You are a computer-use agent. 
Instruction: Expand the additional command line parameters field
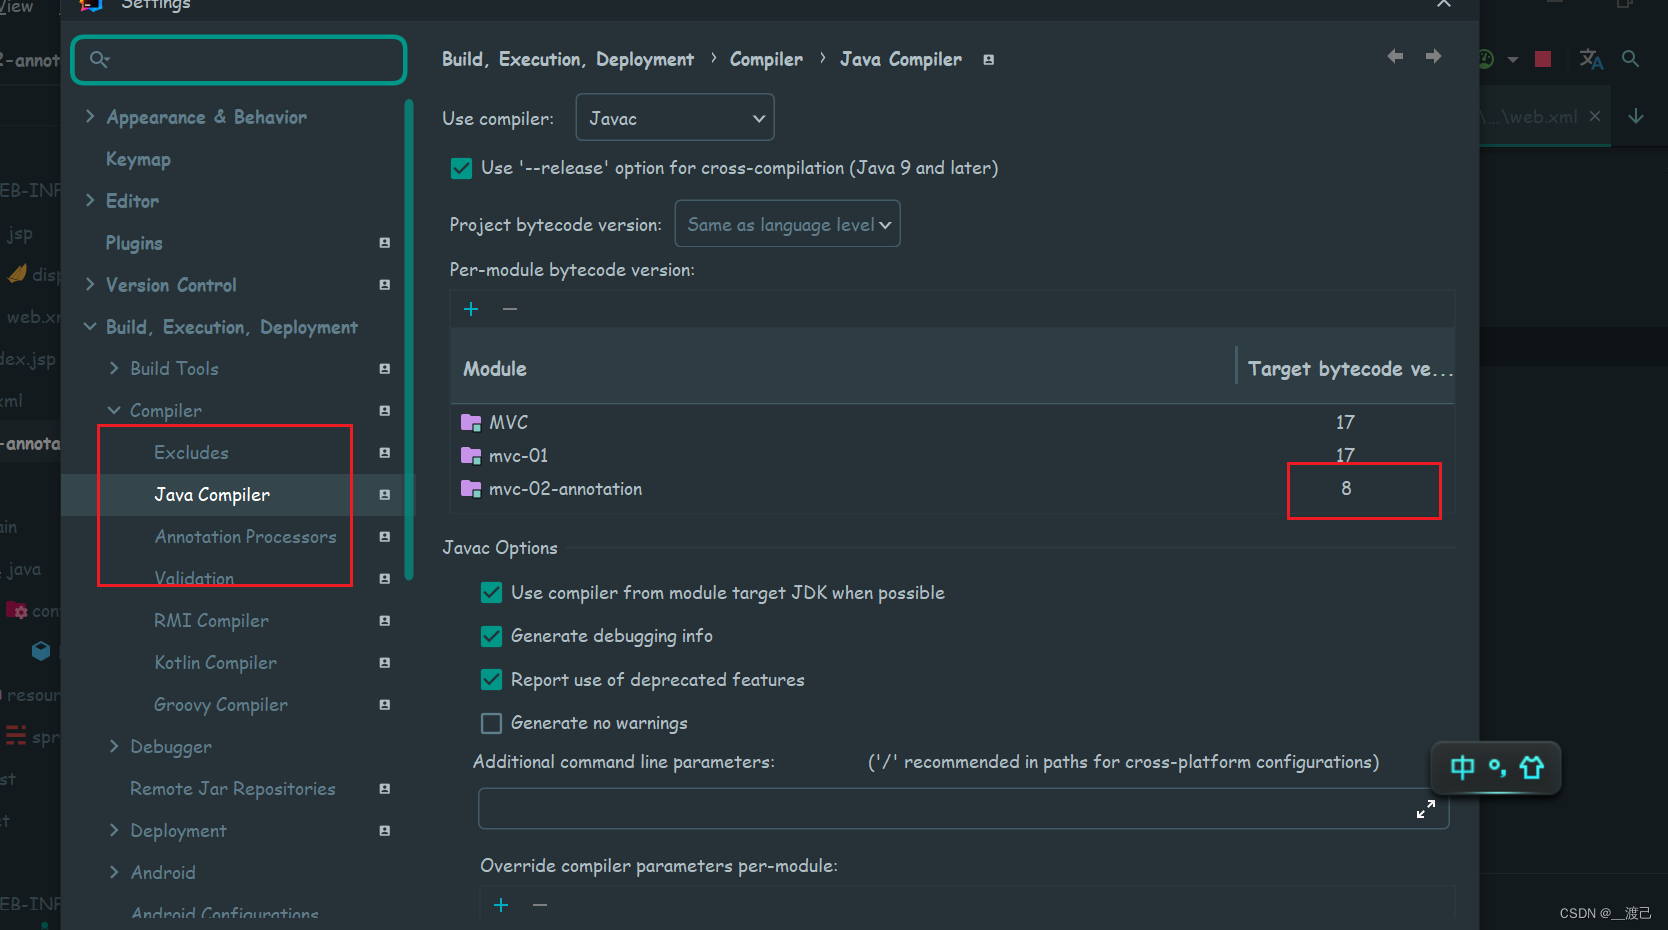[1426, 809]
